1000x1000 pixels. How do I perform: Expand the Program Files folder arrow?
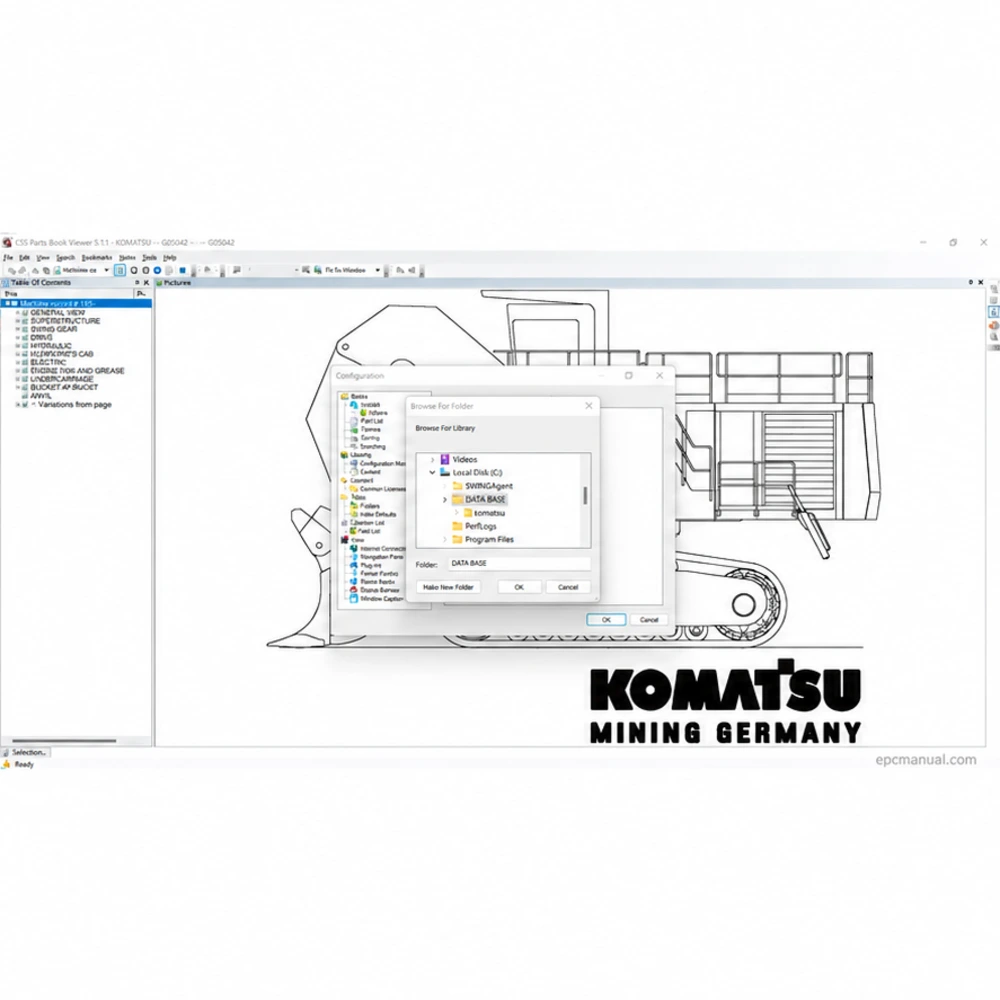point(445,540)
